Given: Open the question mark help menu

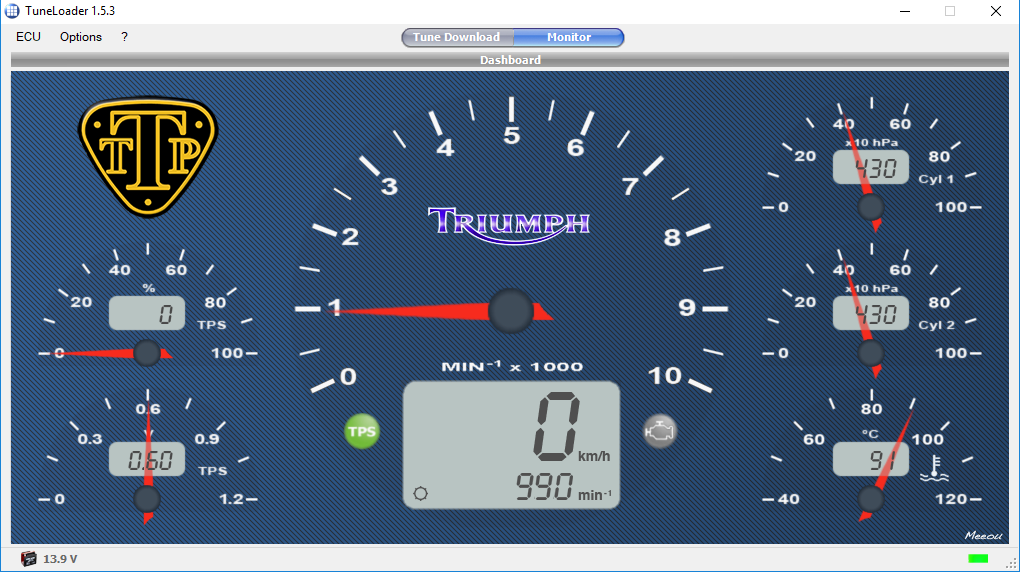Looking at the screenshot, I should (124, 37).
